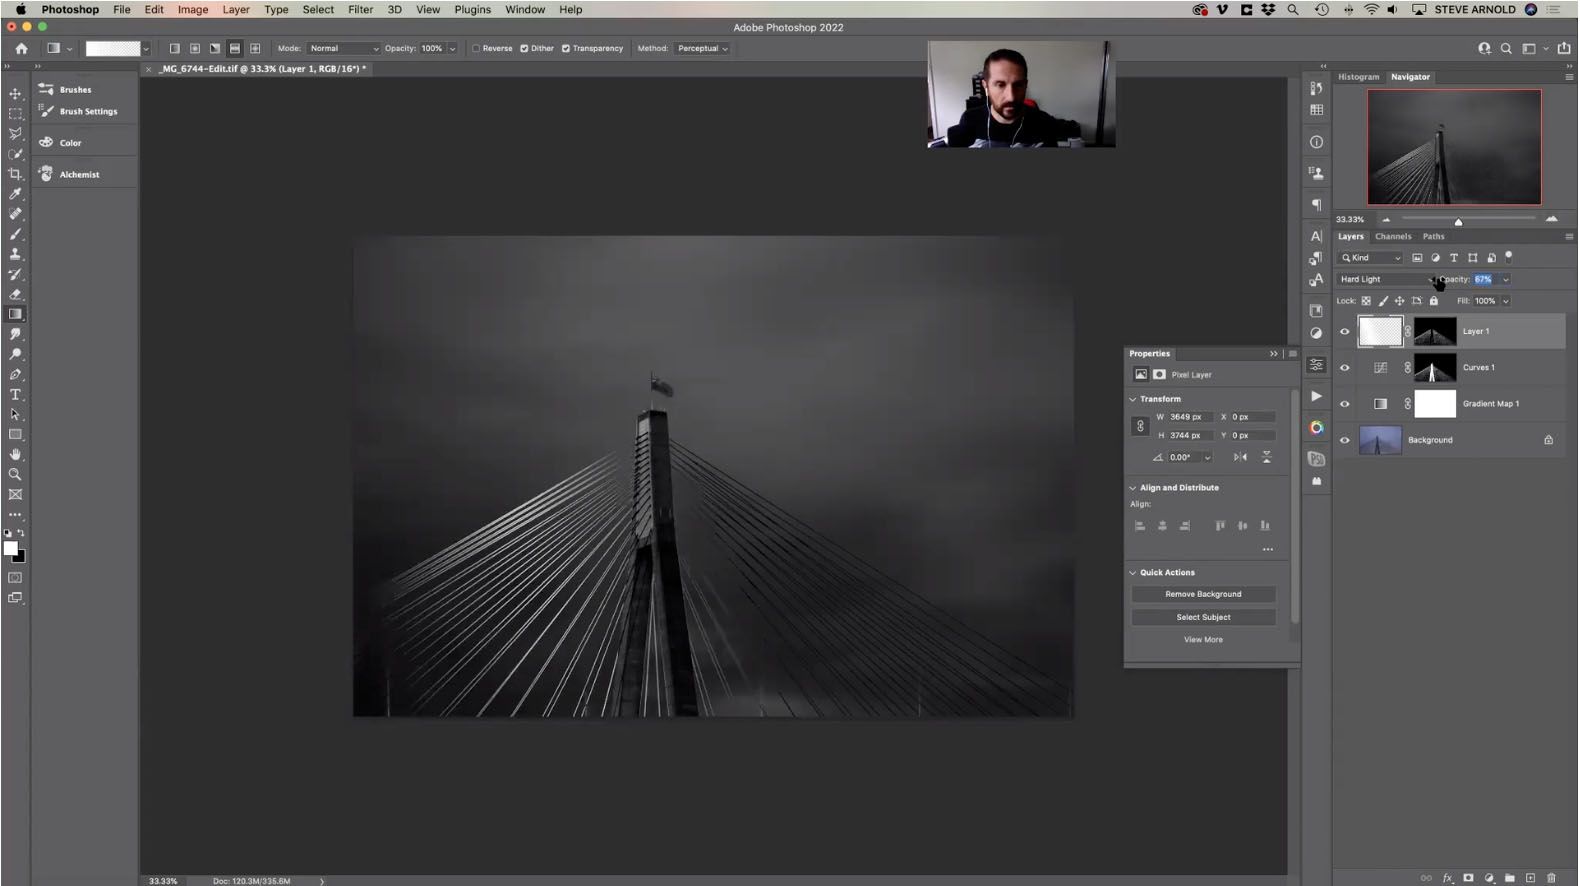Select the Gradient Map 1 layer mask thumbnail

coord(1434,404)
